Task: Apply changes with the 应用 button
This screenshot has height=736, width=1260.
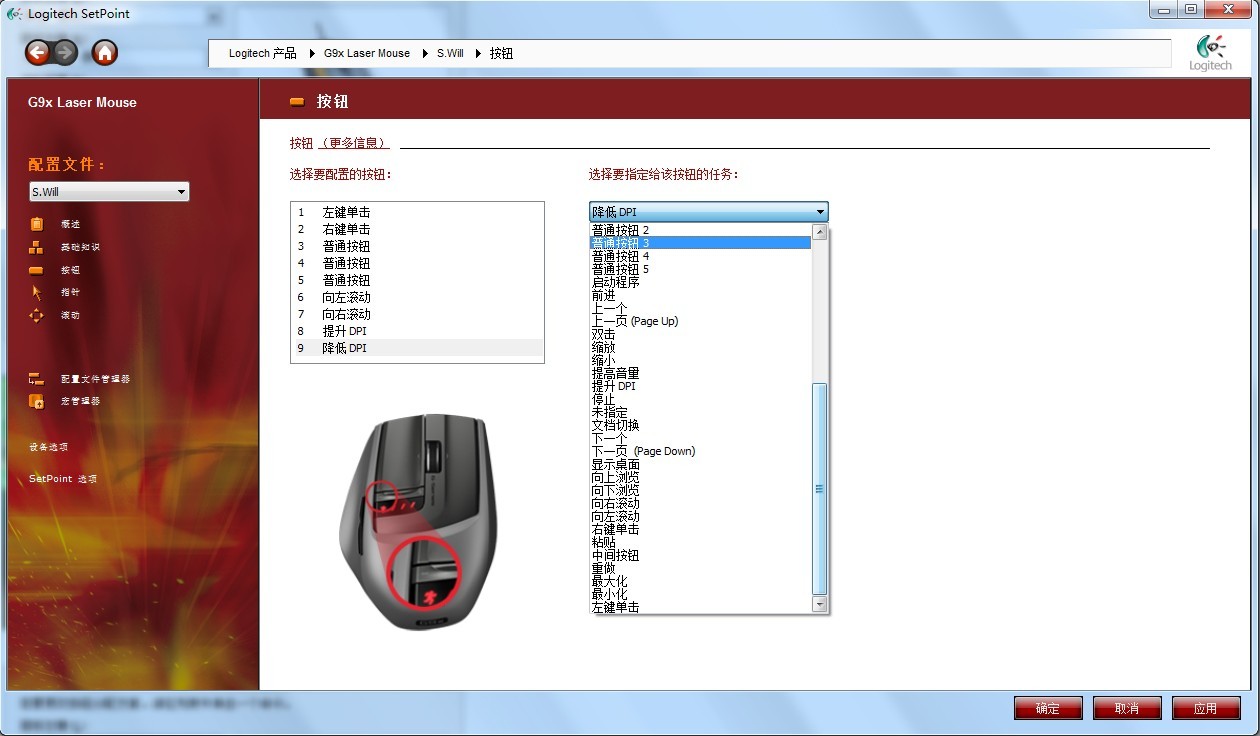Action: coord(1206,708)
